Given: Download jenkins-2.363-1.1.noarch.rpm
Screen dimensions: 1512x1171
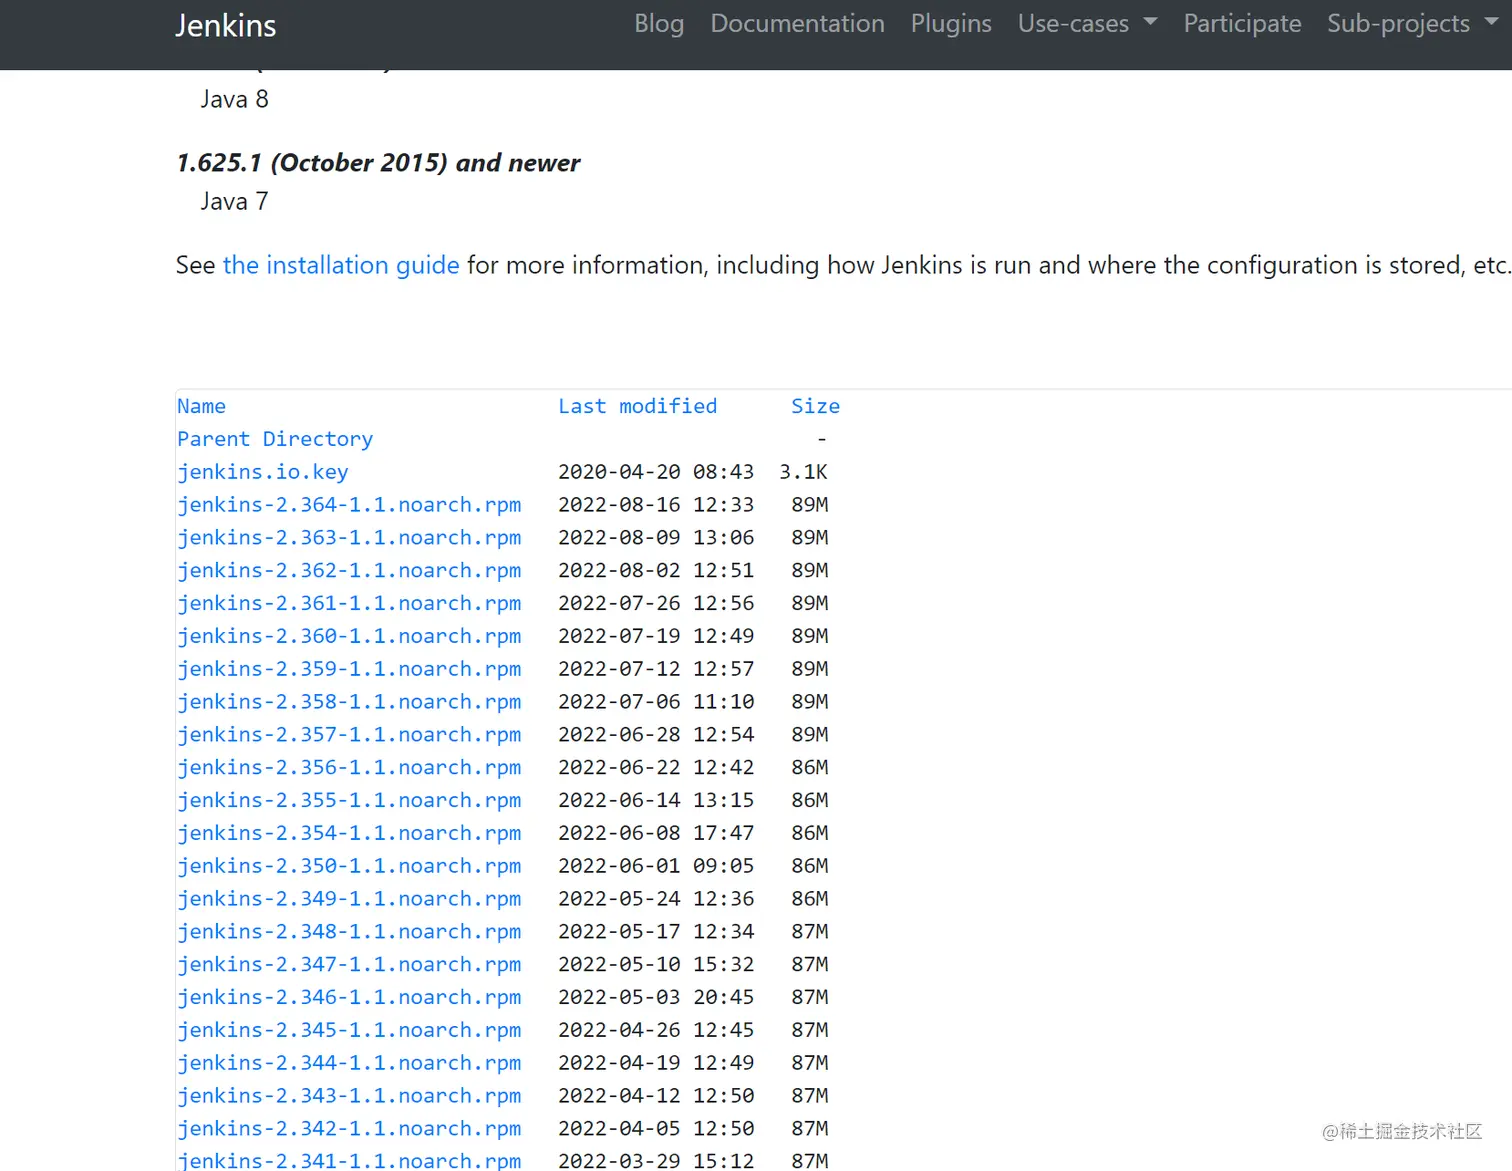Looking at the screenshot, I should point(349,538).
